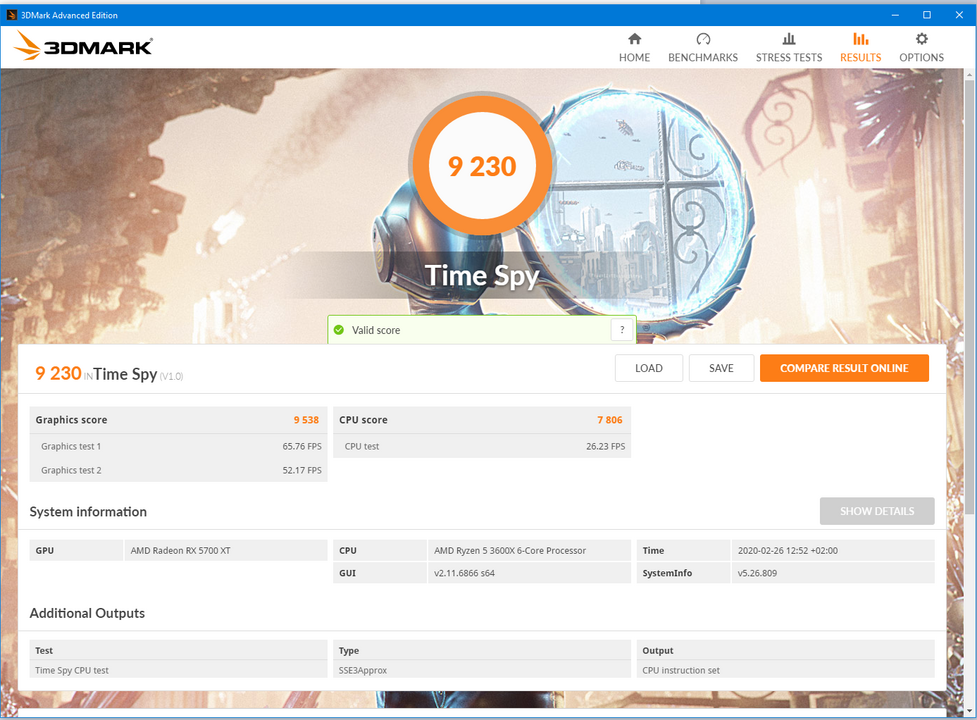
Task: Minimize the 3DMark window
Action: pos(895,15)
